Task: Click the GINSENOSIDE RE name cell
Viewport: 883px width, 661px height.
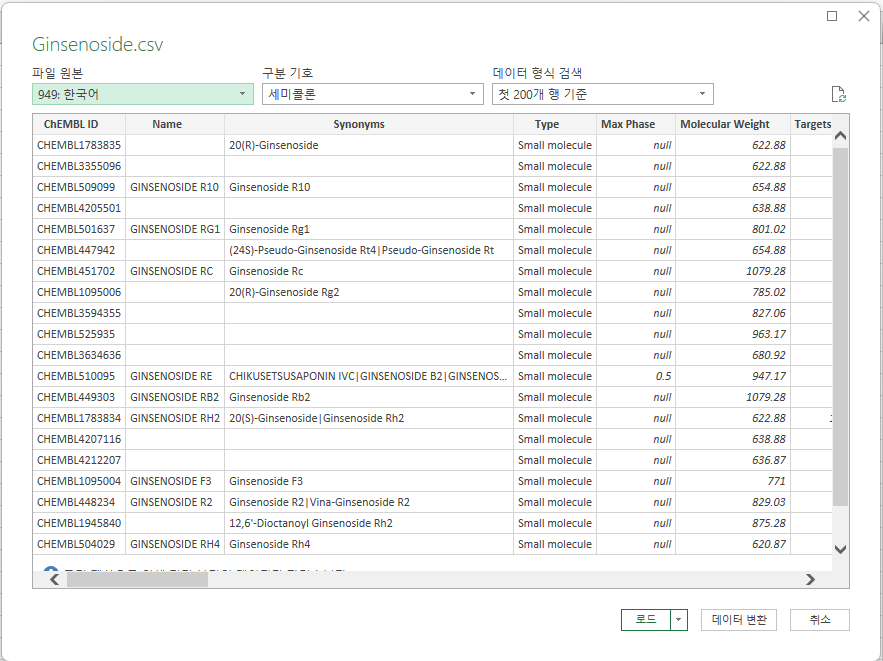Action: click(175, 376)
